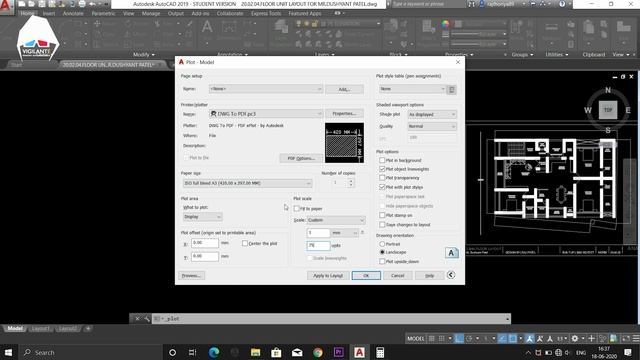The height and width of the screenshot is (360, 640).
Task: Open status bar customization hamburger icon
Action: [x=636, y=338]
